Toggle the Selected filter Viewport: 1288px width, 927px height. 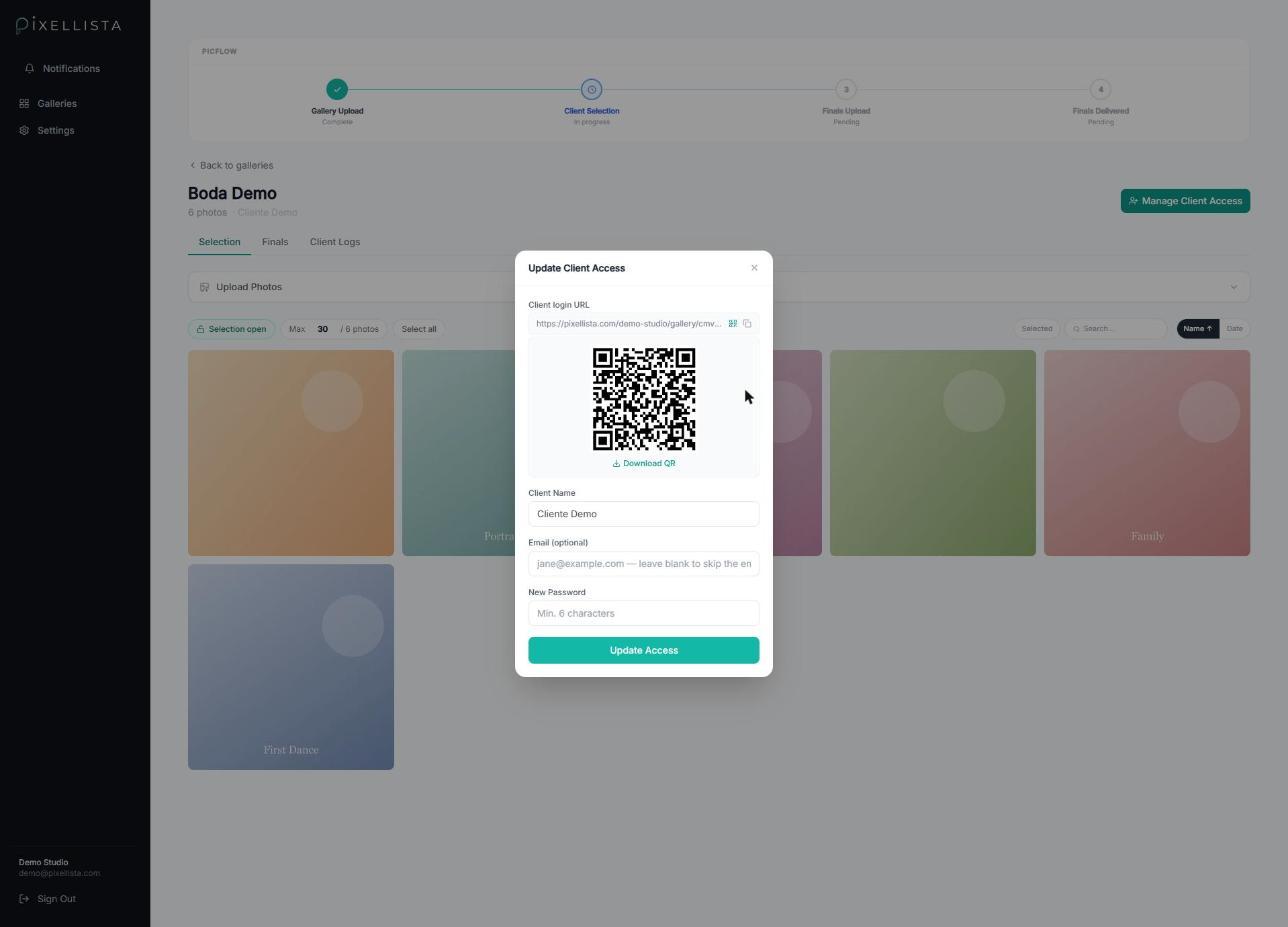1036,329
